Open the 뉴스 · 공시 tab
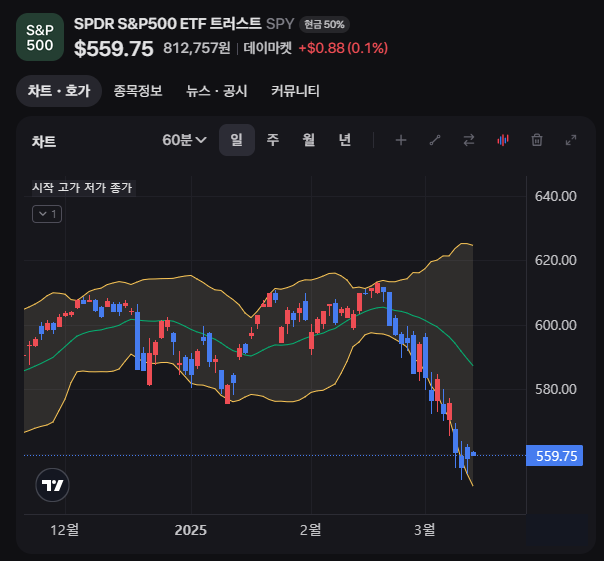Image resolution: width=604 pixels, height=561 pixels. pyautogui.click(x=216, y=91)
